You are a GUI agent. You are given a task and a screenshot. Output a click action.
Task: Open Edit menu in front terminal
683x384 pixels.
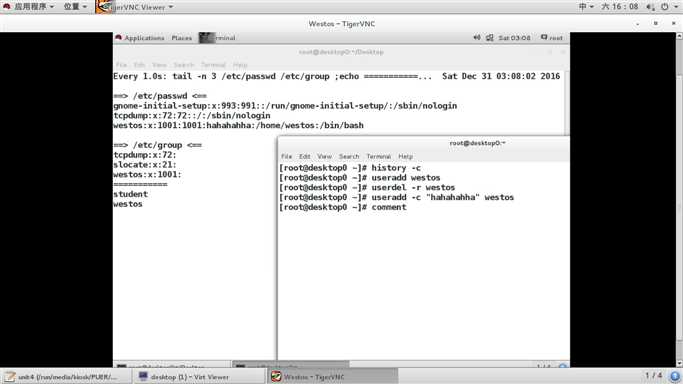[x=304, y=156]
